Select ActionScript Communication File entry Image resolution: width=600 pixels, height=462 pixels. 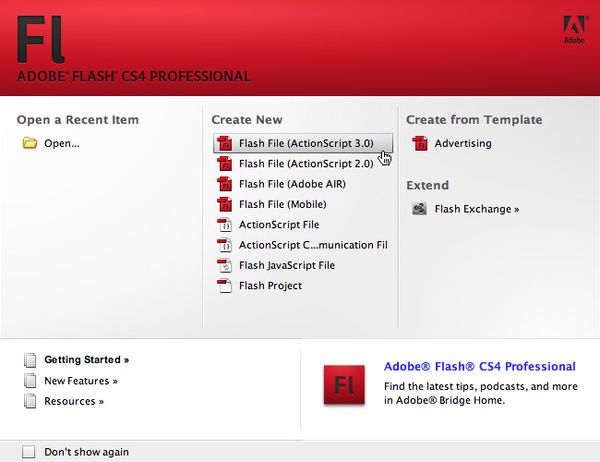tap(312, 245)
